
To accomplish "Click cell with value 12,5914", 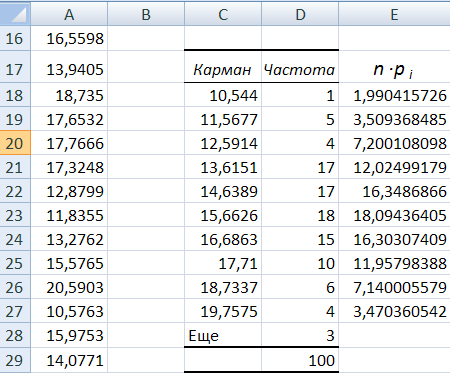I will click(x=223, y=143).
